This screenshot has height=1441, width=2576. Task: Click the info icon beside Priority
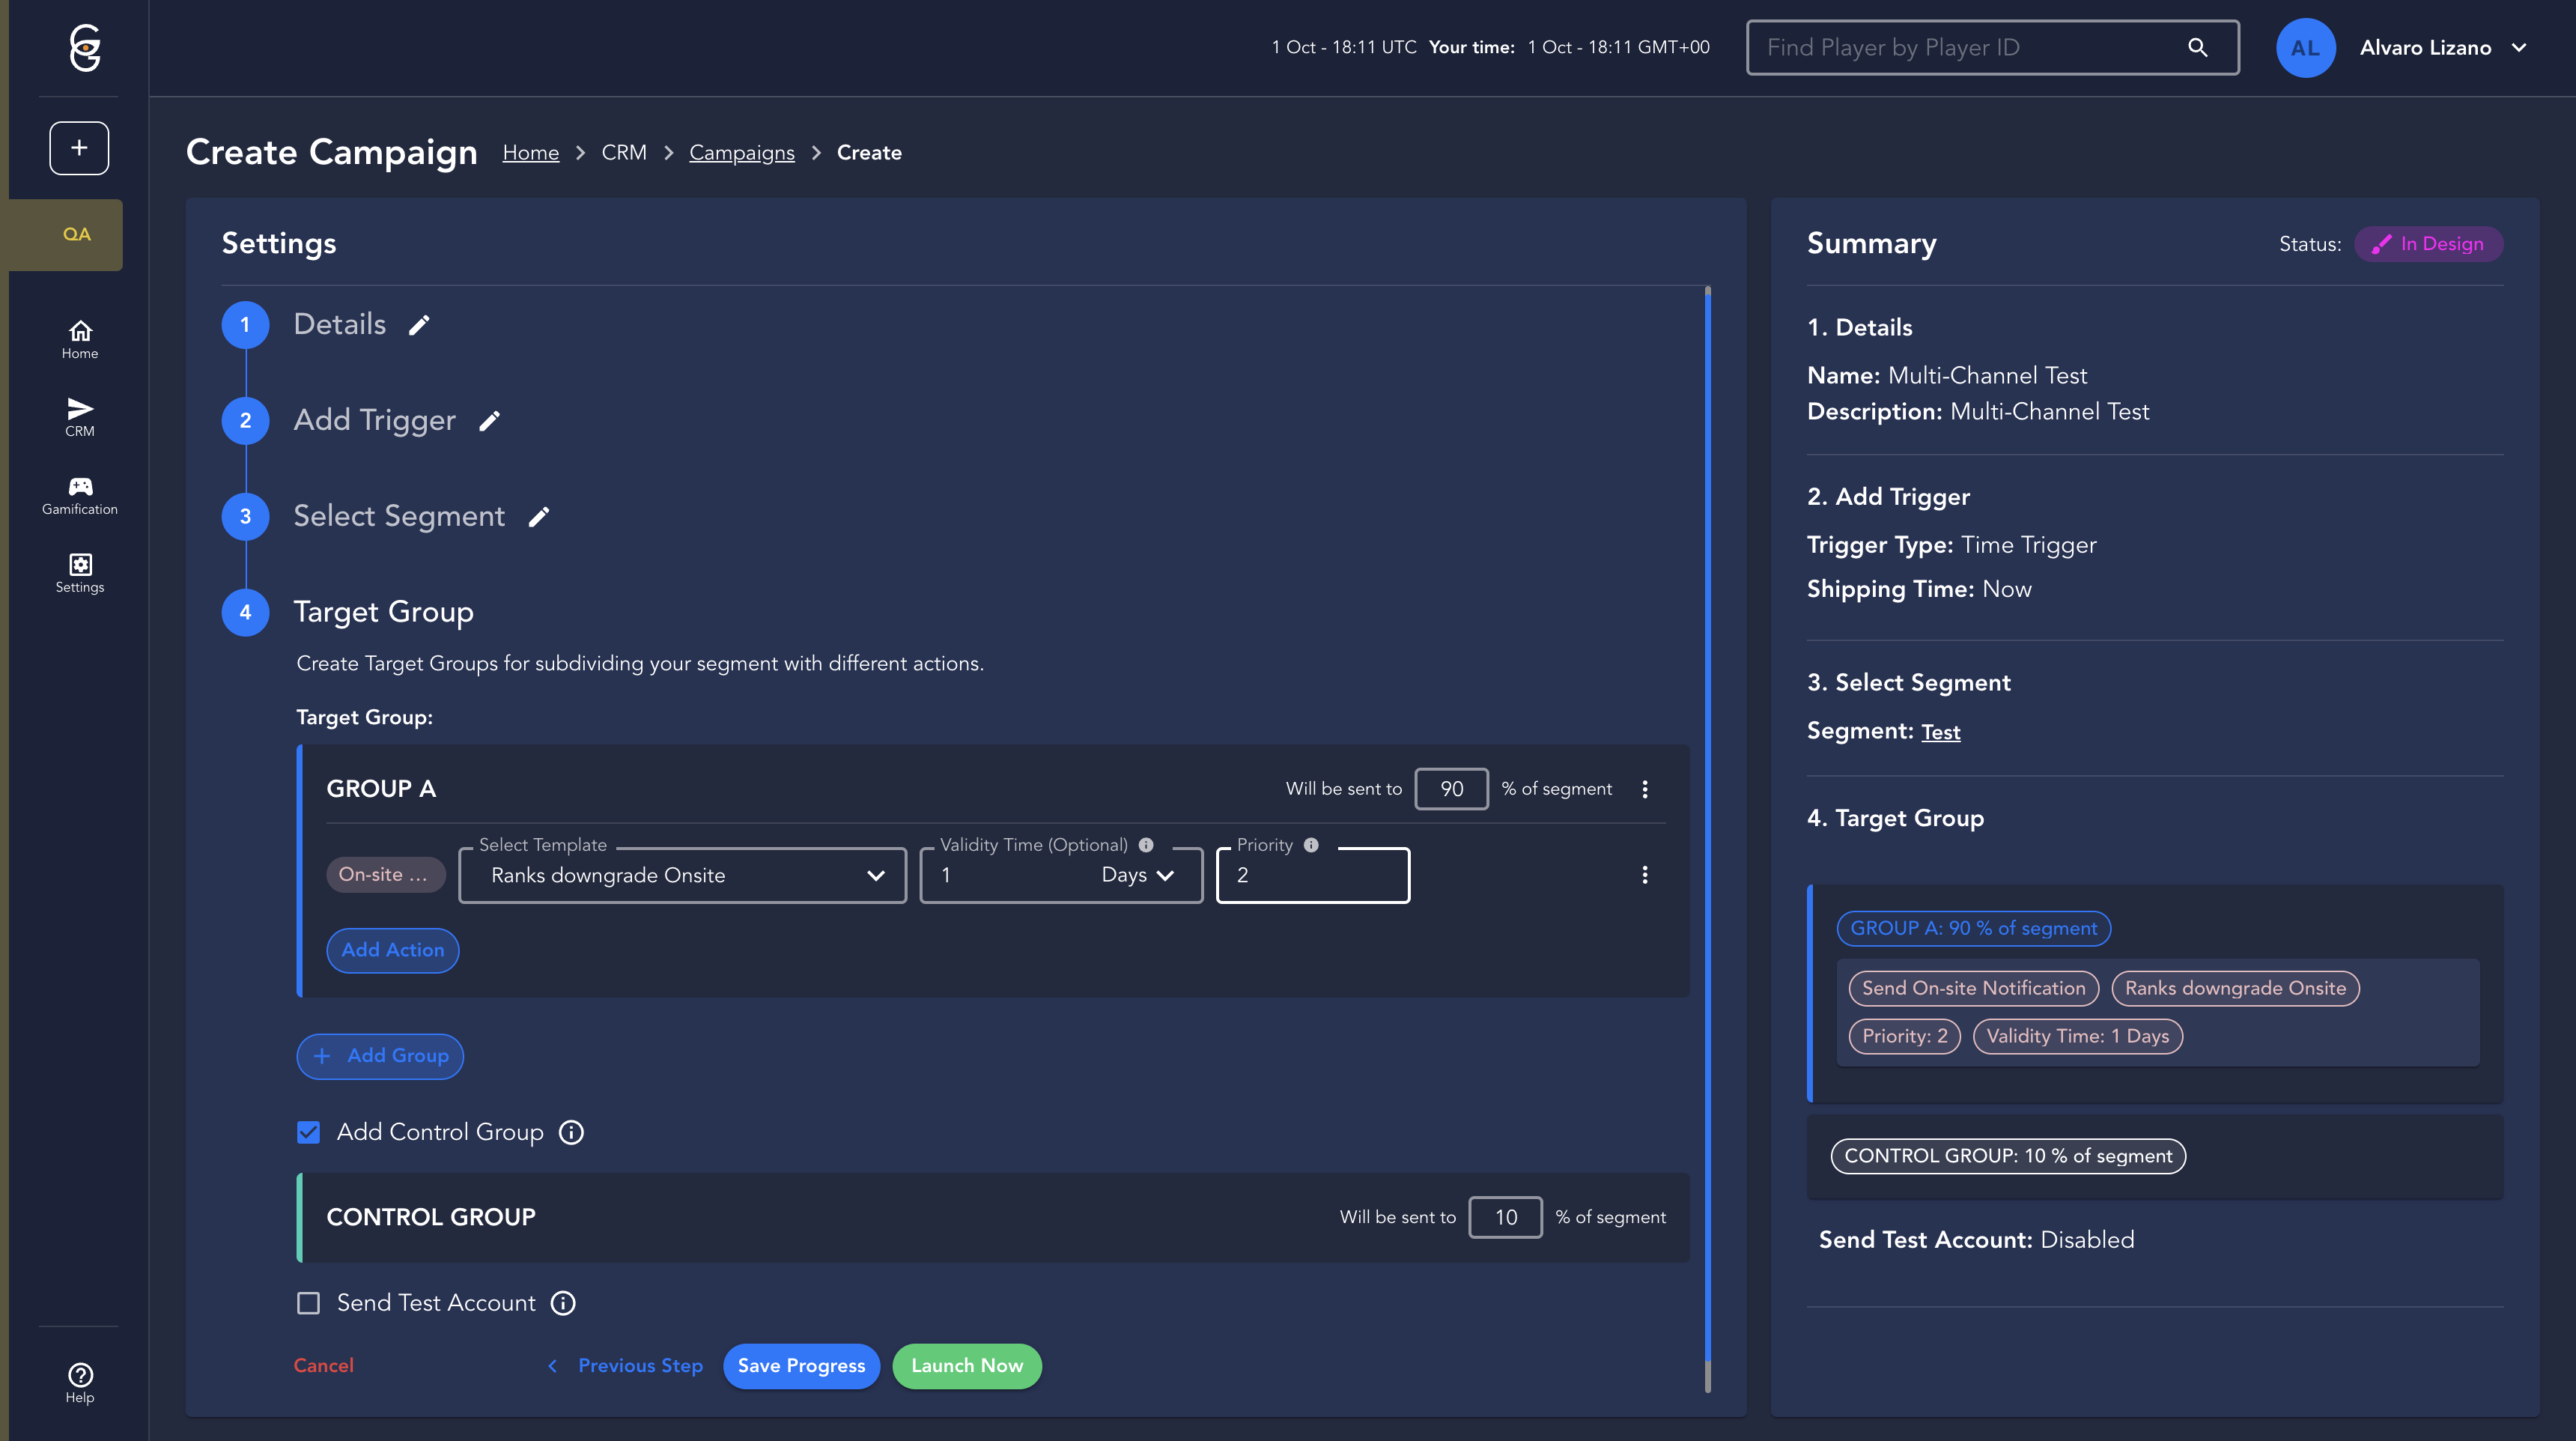tap(1311, 845)
